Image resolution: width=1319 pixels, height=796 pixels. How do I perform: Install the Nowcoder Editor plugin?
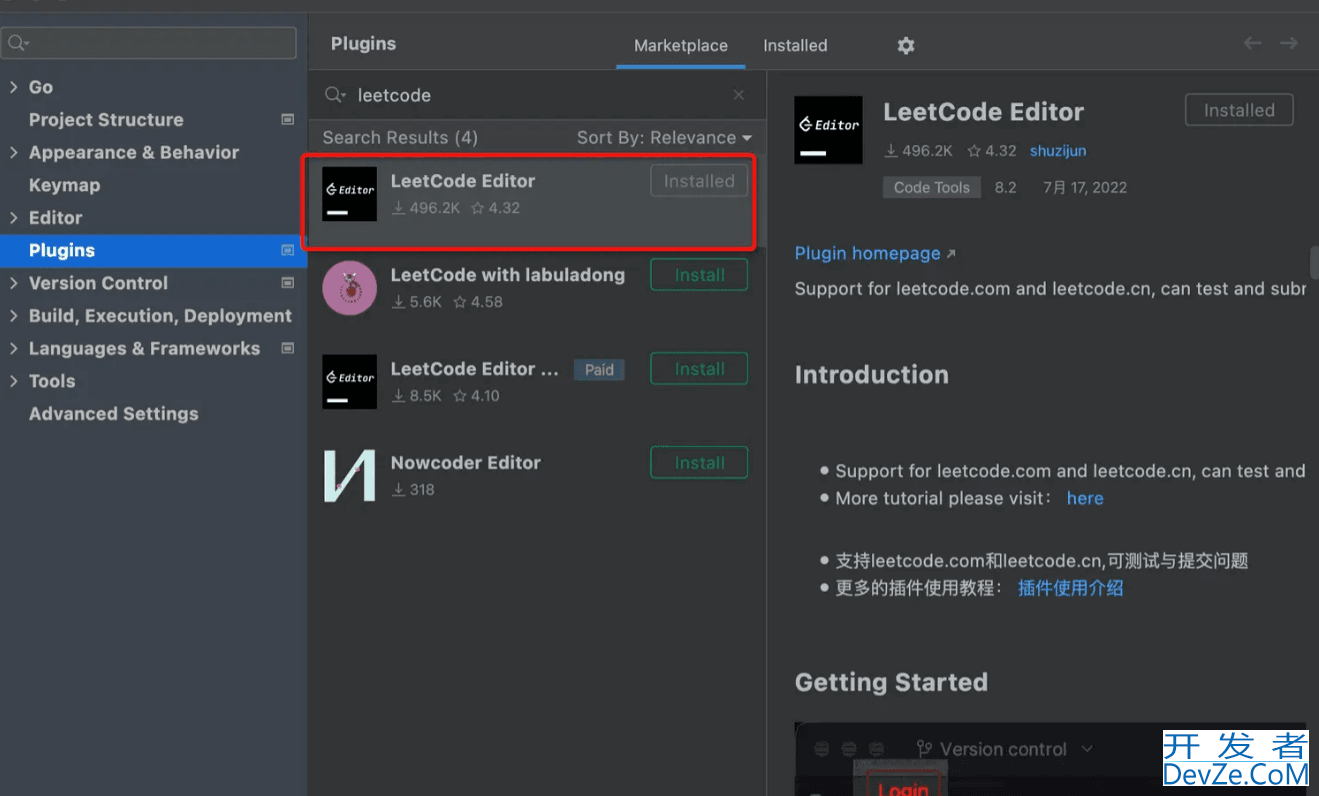[x=699, y=463]
